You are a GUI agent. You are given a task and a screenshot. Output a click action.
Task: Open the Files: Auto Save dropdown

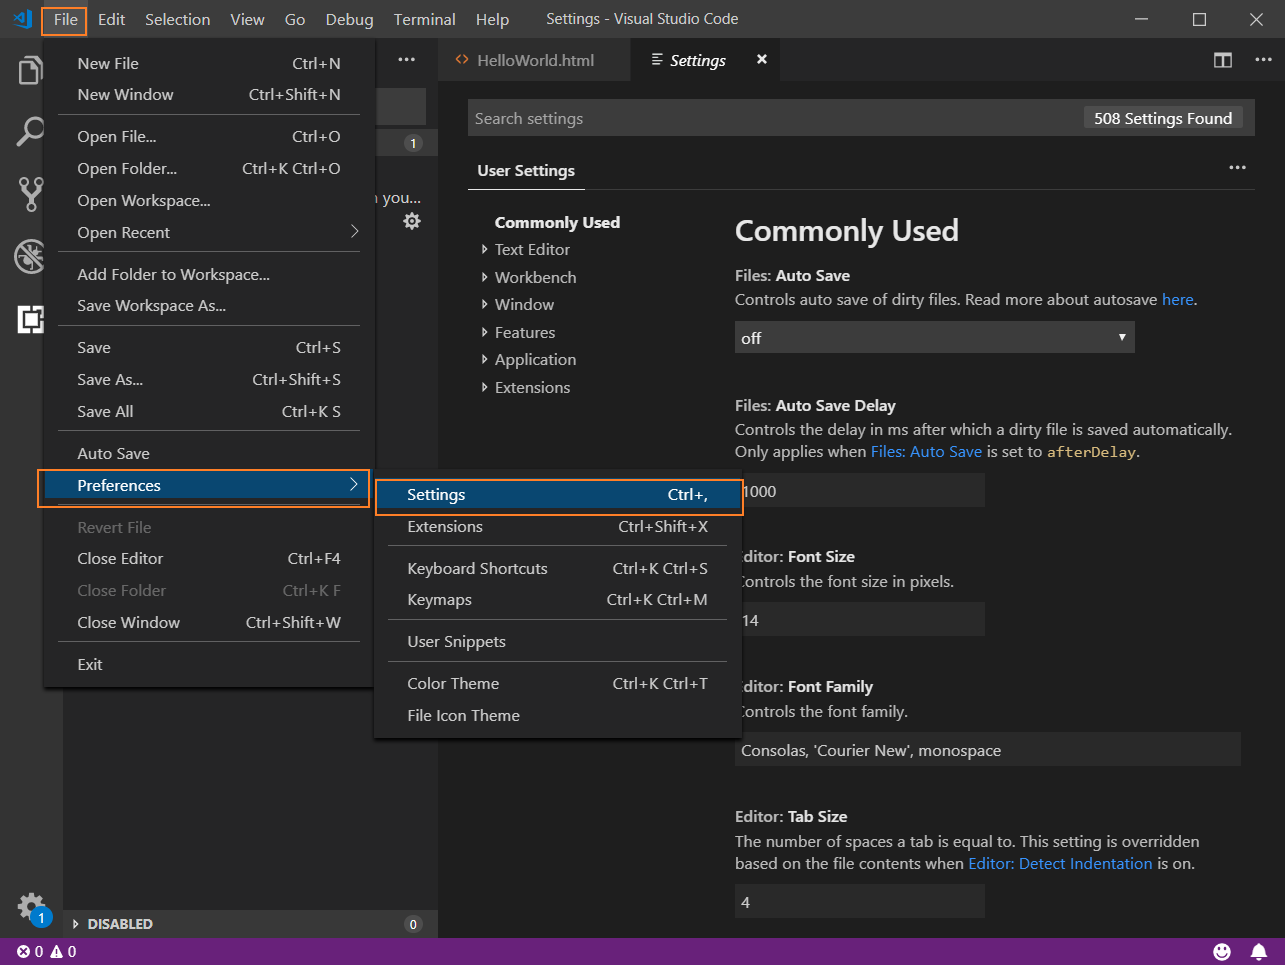click(x=934, y=338)
